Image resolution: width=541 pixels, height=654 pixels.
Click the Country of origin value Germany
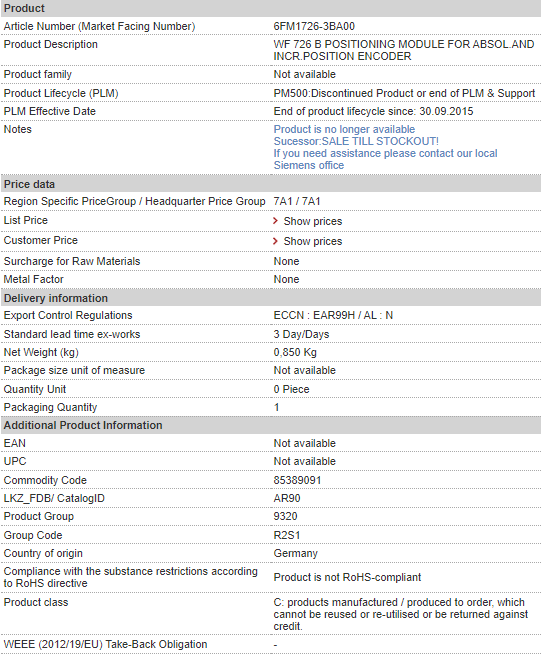coord(295,553)
